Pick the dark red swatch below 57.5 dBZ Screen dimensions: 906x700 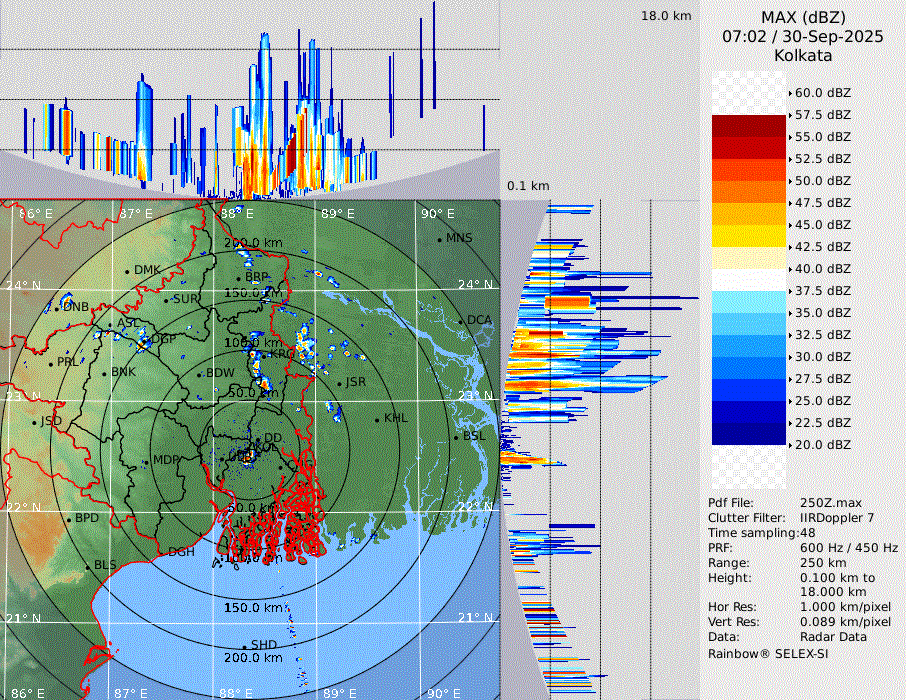749,126
